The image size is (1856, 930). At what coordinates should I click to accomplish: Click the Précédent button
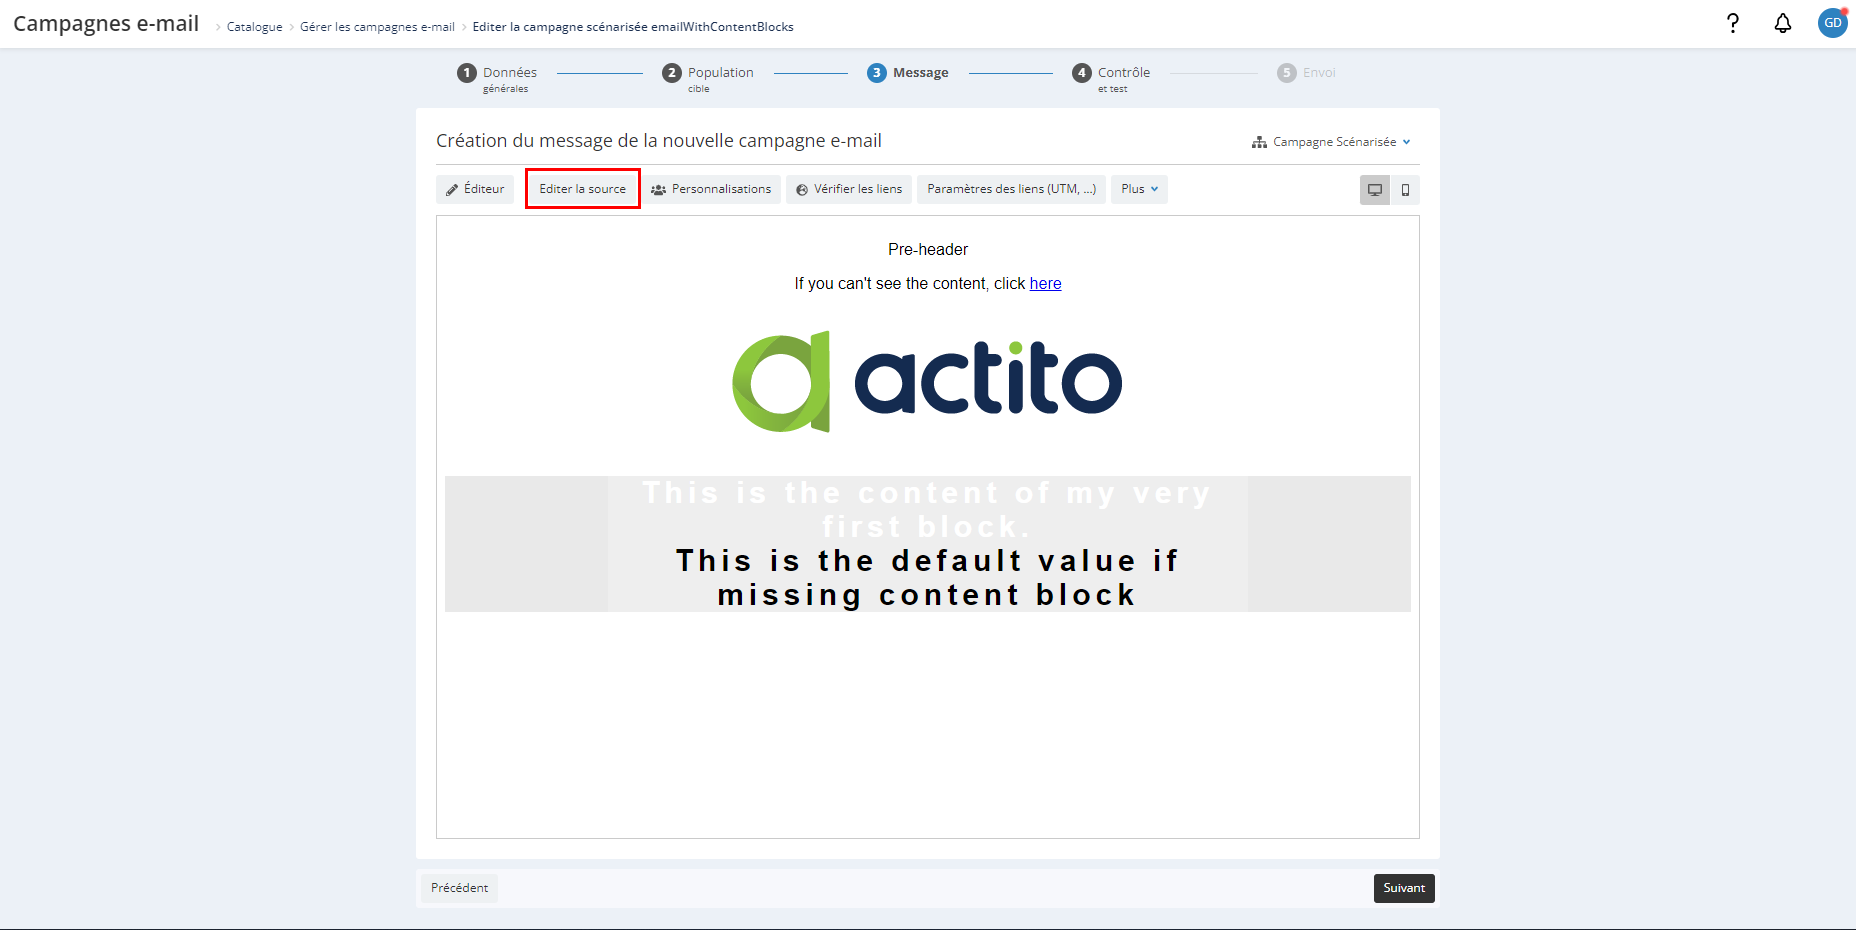pos(459,888)
